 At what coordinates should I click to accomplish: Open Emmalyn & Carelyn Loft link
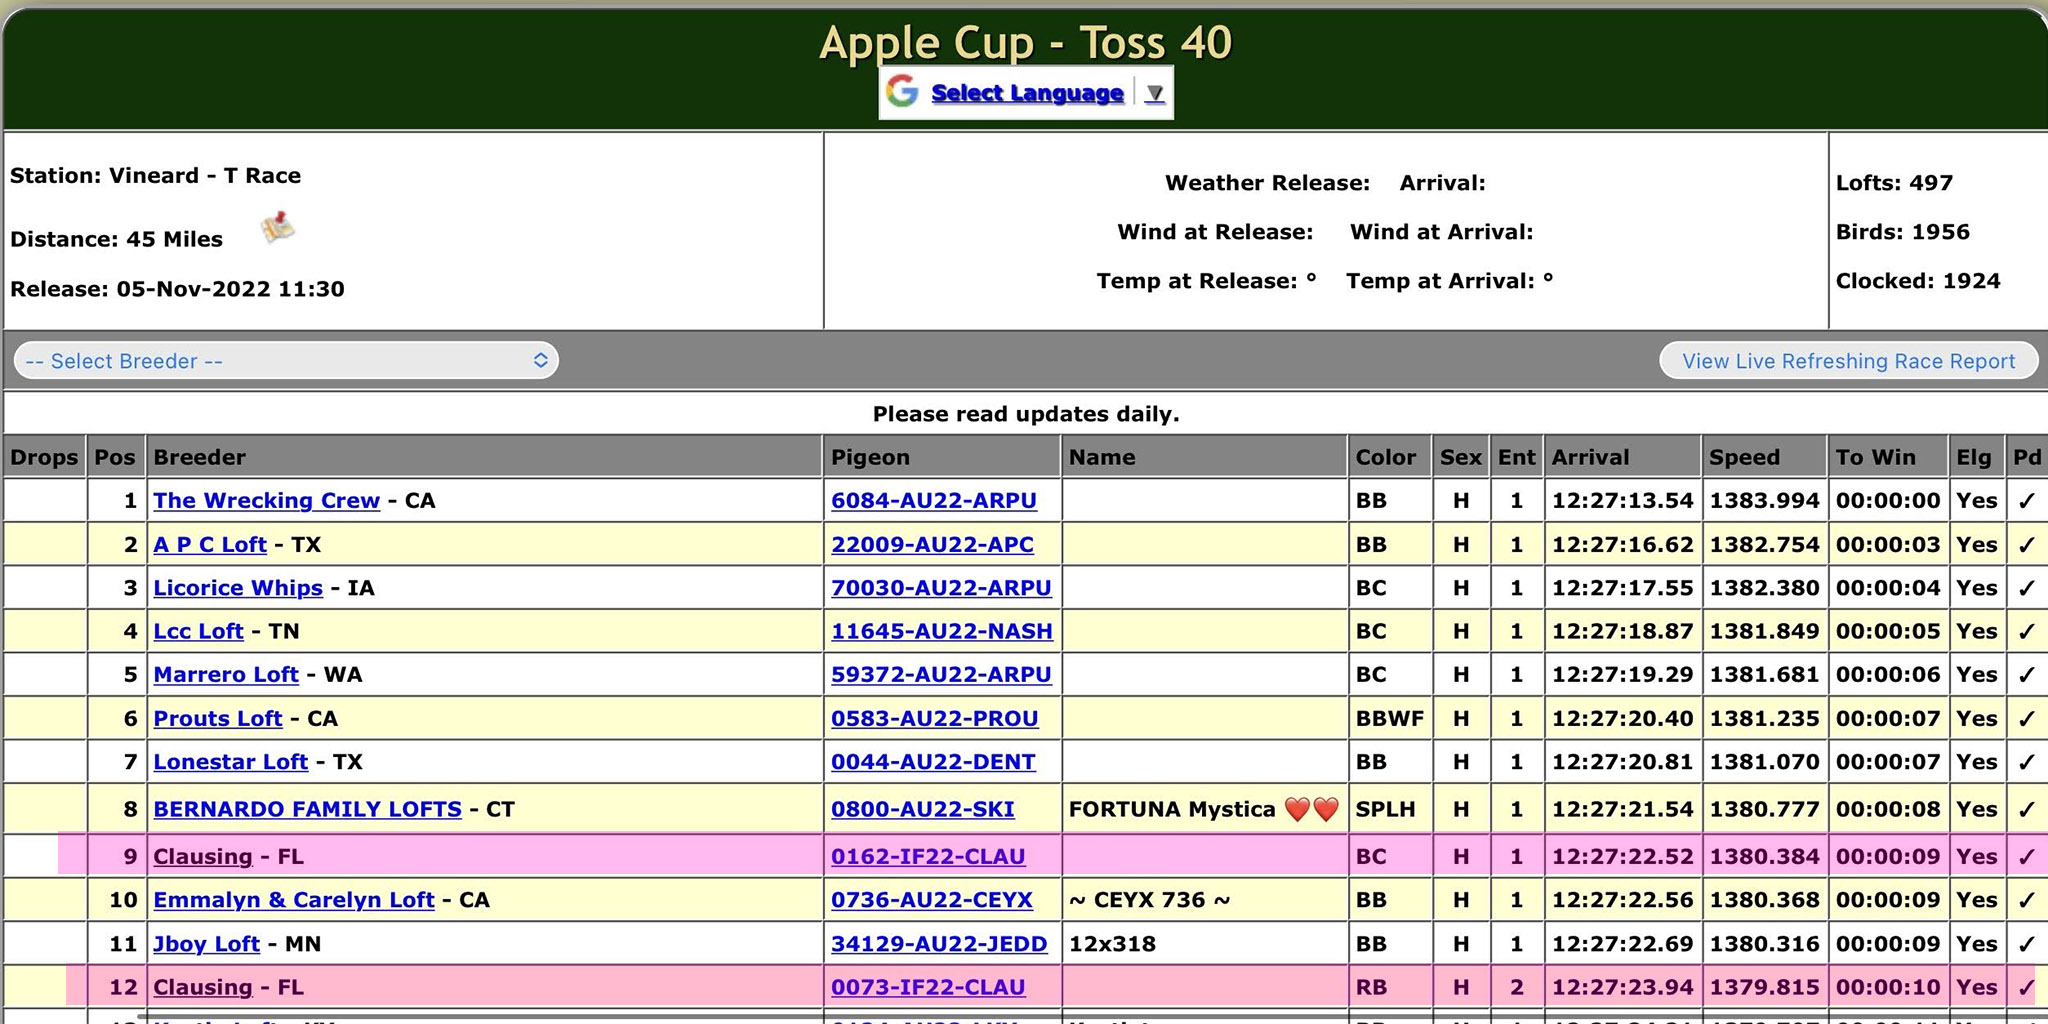pos(293,900)
